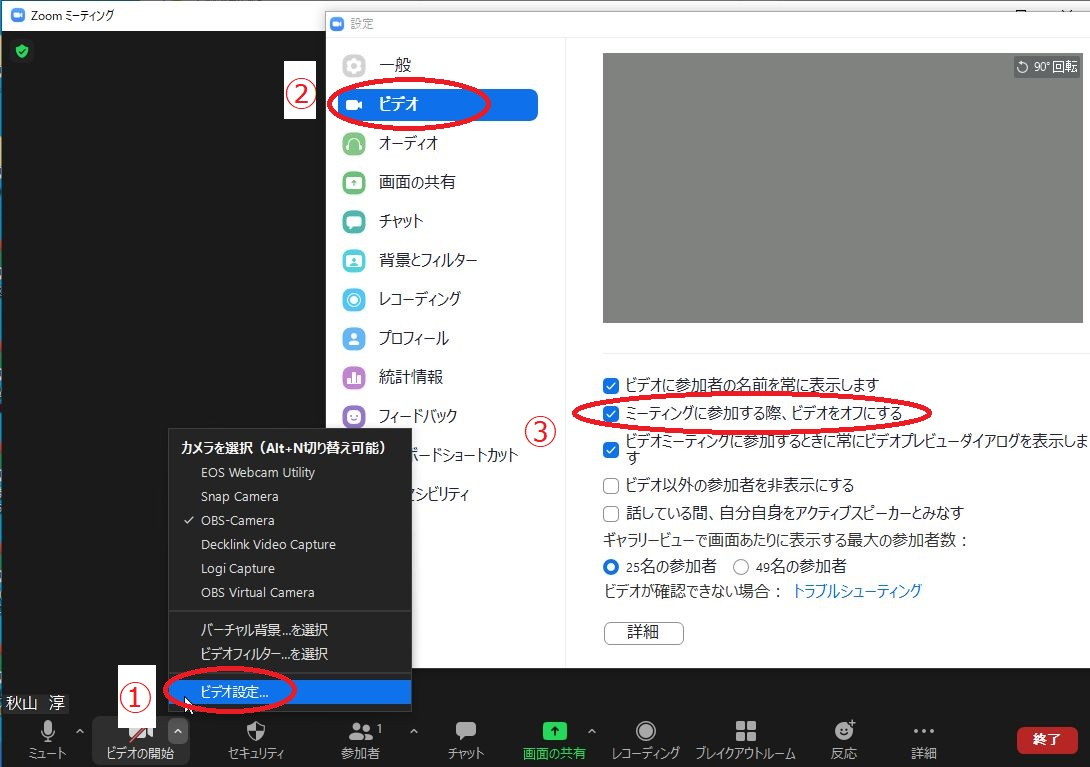Screen dimensions: 1090x767
Task: Enable ビデオ以外の参加者を非表示にする checkbox
Action: coord(611,486)
